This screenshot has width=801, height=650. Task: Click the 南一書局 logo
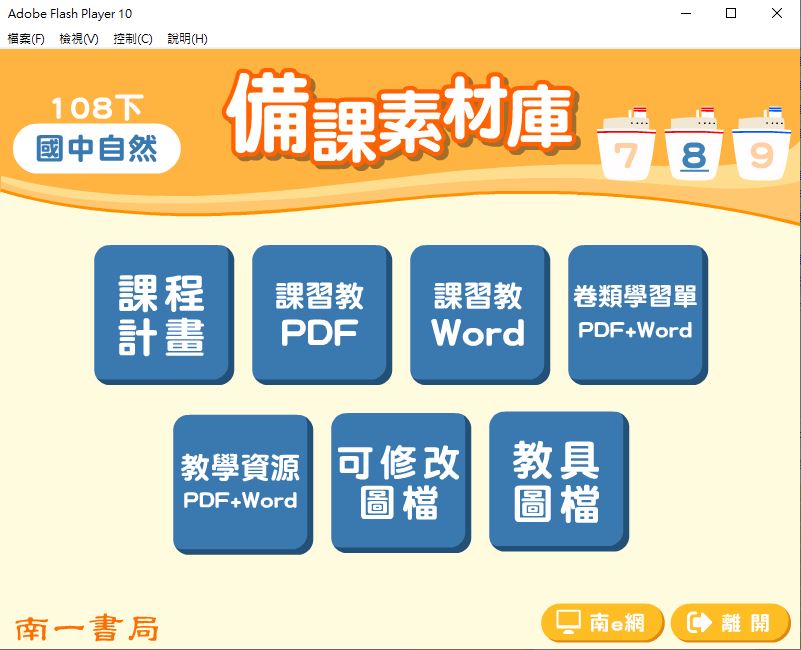click(87, 628)
